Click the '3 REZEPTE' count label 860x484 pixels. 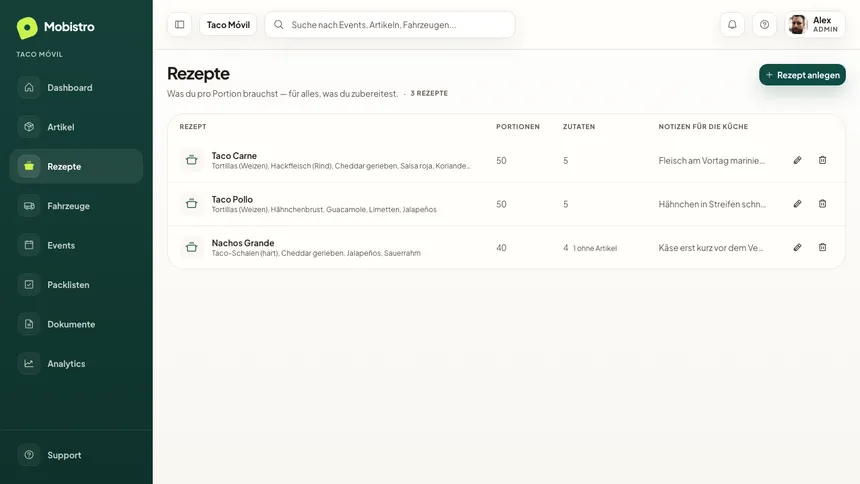(x=429, y=93)
